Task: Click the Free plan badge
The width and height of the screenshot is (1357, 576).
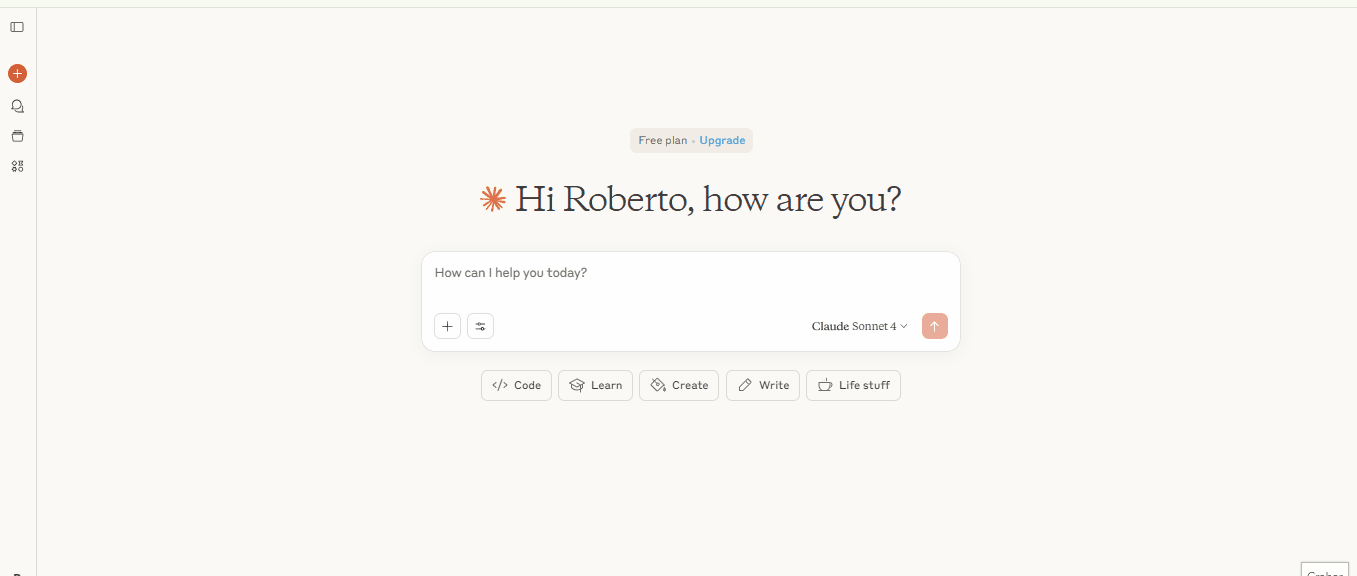Action: (x=663, y=141)
